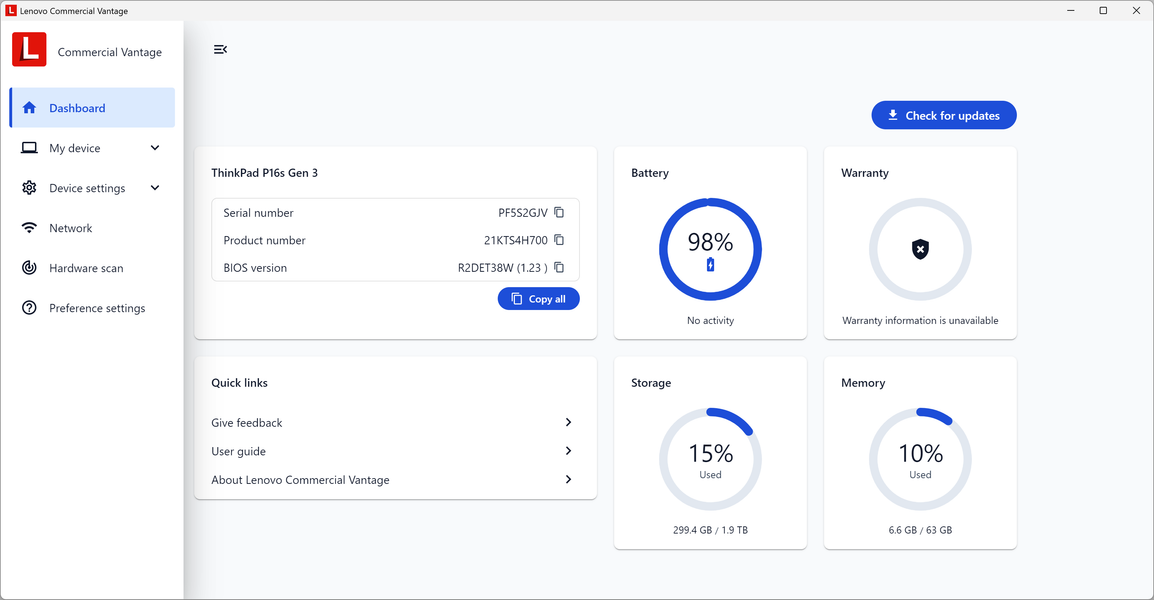This screenshot has width=1154, height=600.
Task: Copy the product number 21KTS4H700
Action: coord(559,240)
